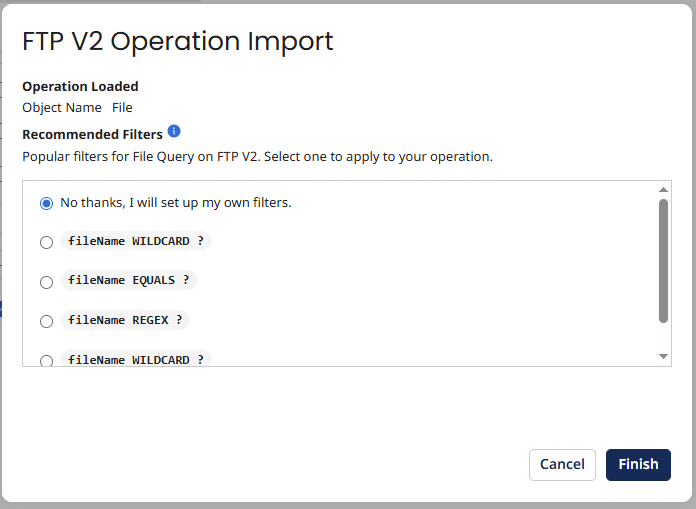This screenshot has width=696, height=509.
Task: Click the 'fileName REGEX ?' filter chip
Action: (125, 320)
